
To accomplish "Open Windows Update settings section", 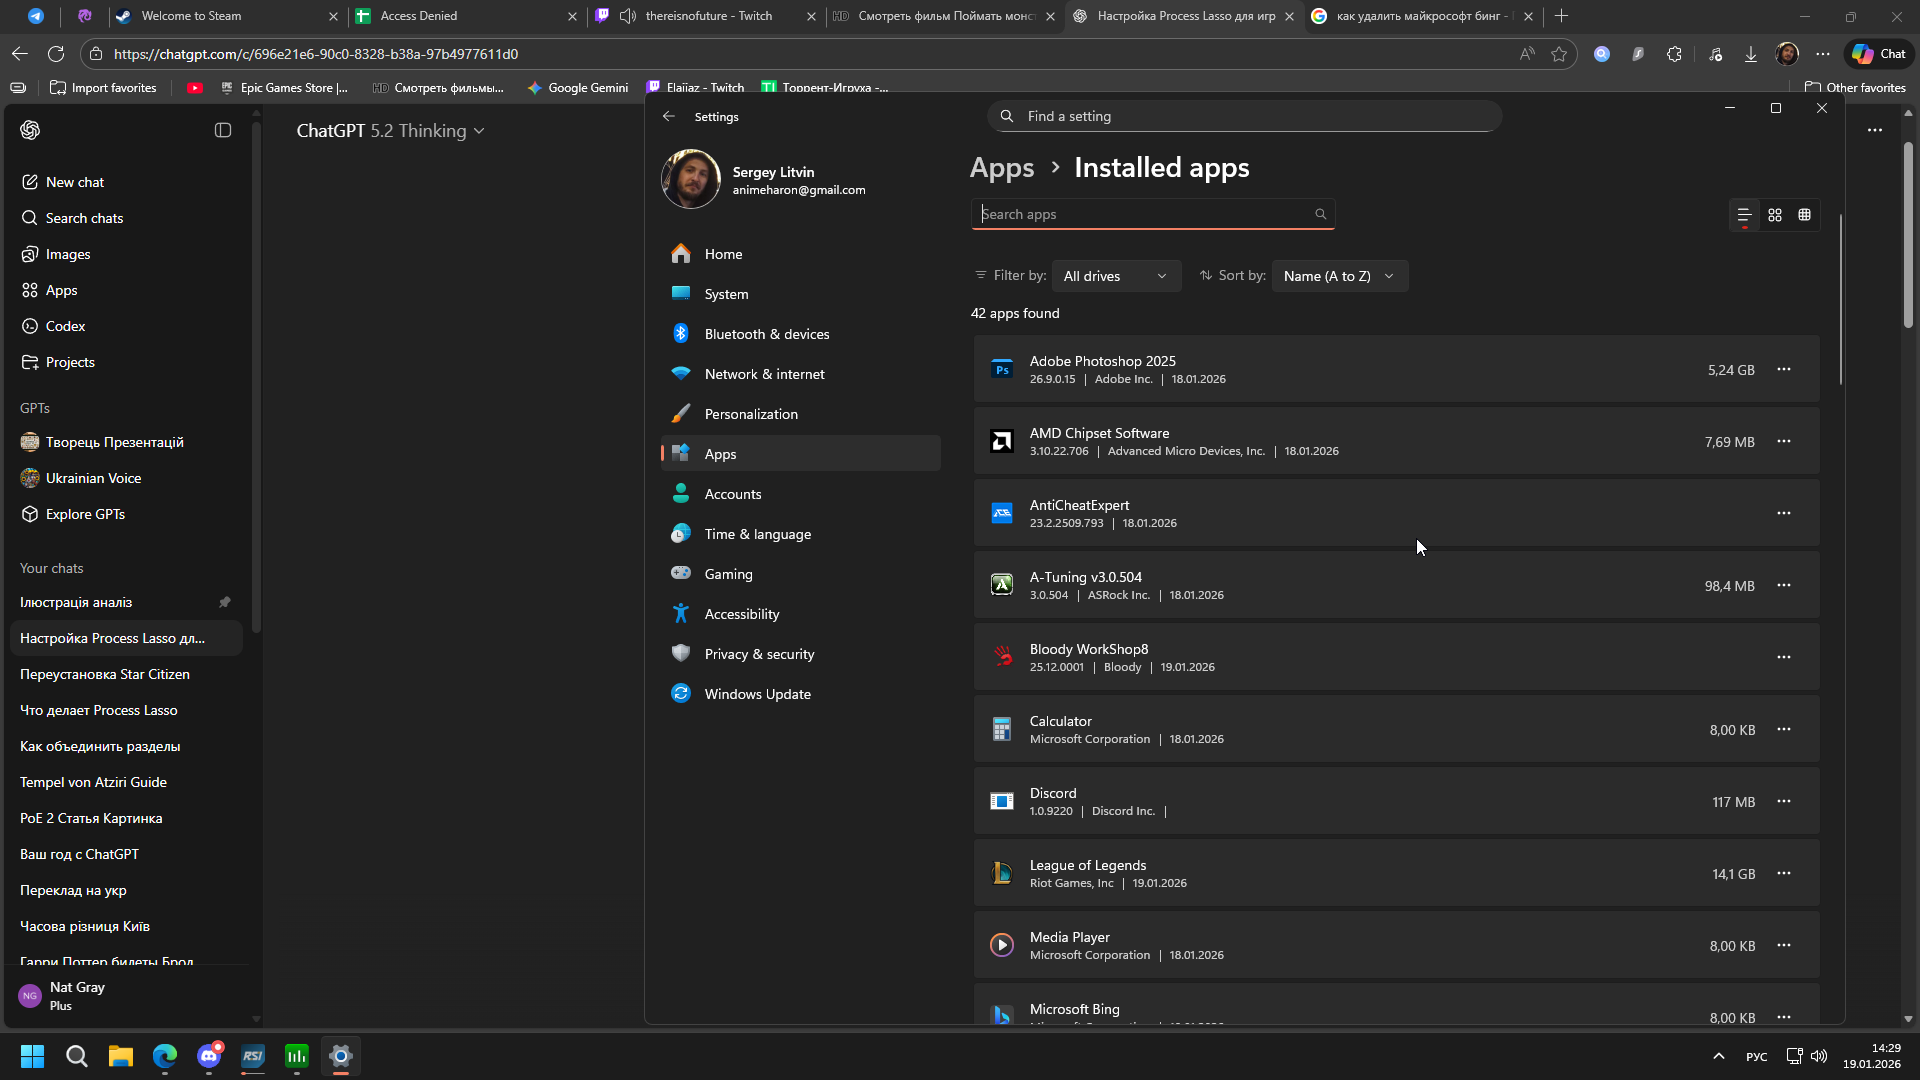I will [757, 694].
